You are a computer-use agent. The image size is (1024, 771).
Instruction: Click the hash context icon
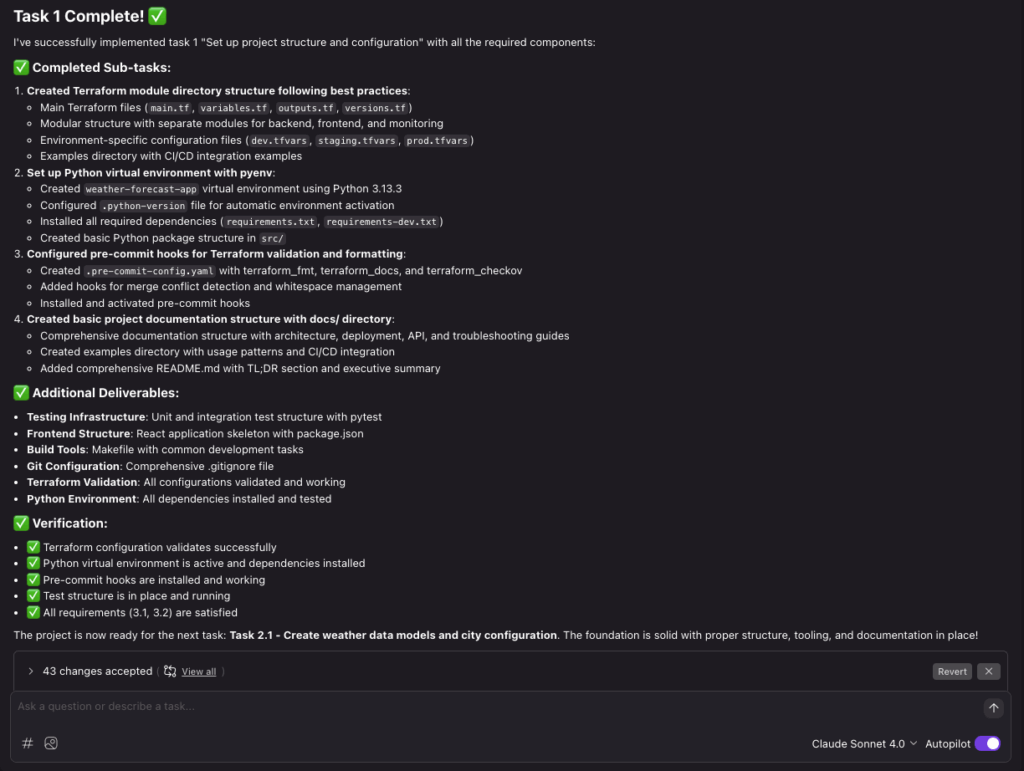pos(27,743)
